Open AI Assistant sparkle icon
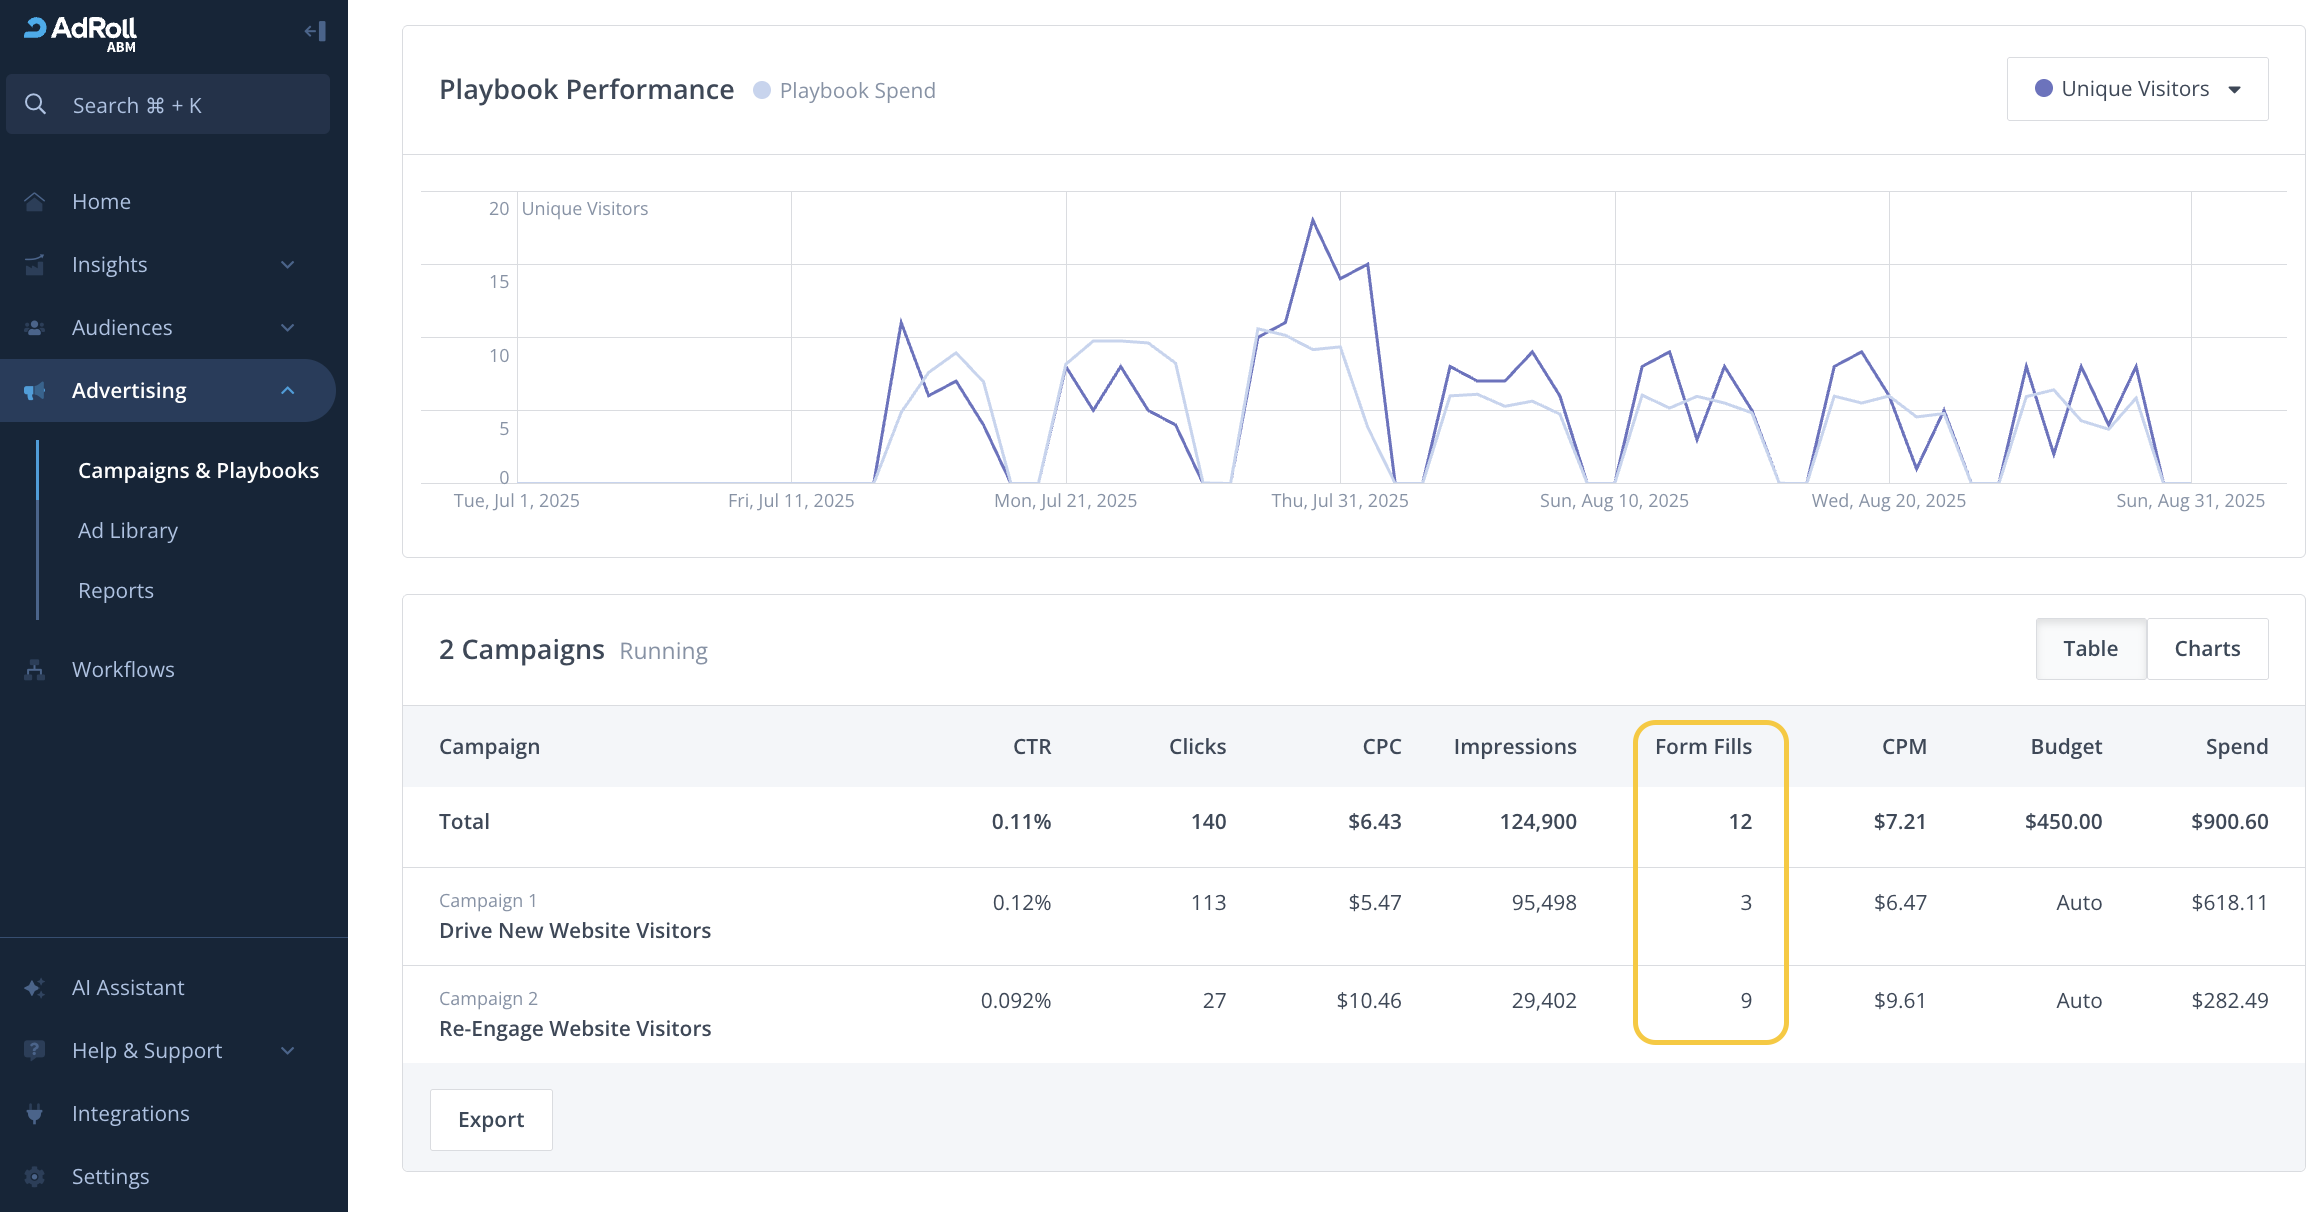Screen dimensions: 2320x1212 click(x=35, y=988)
